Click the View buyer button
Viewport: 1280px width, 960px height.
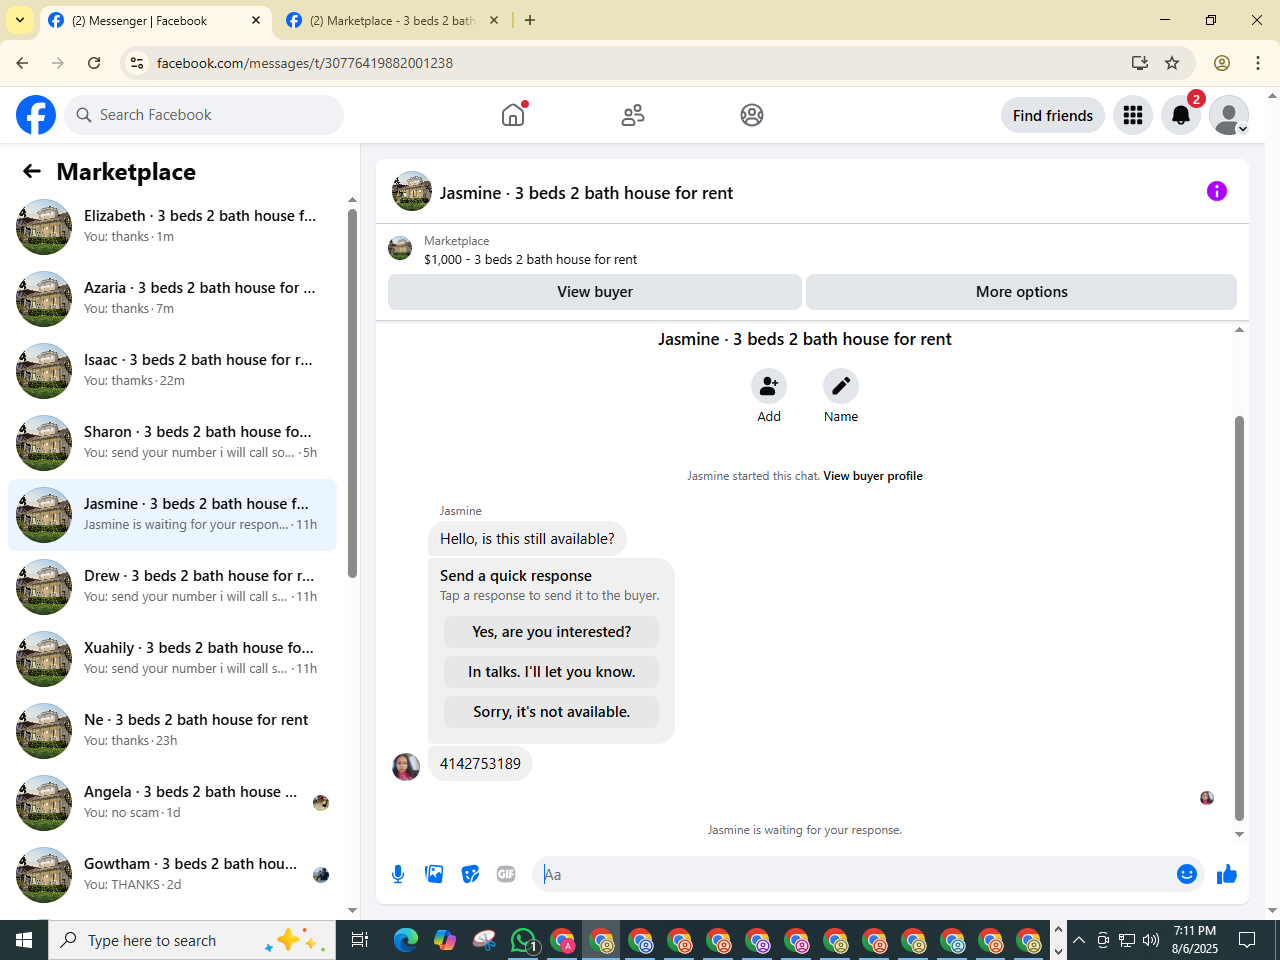coord(595,292)
